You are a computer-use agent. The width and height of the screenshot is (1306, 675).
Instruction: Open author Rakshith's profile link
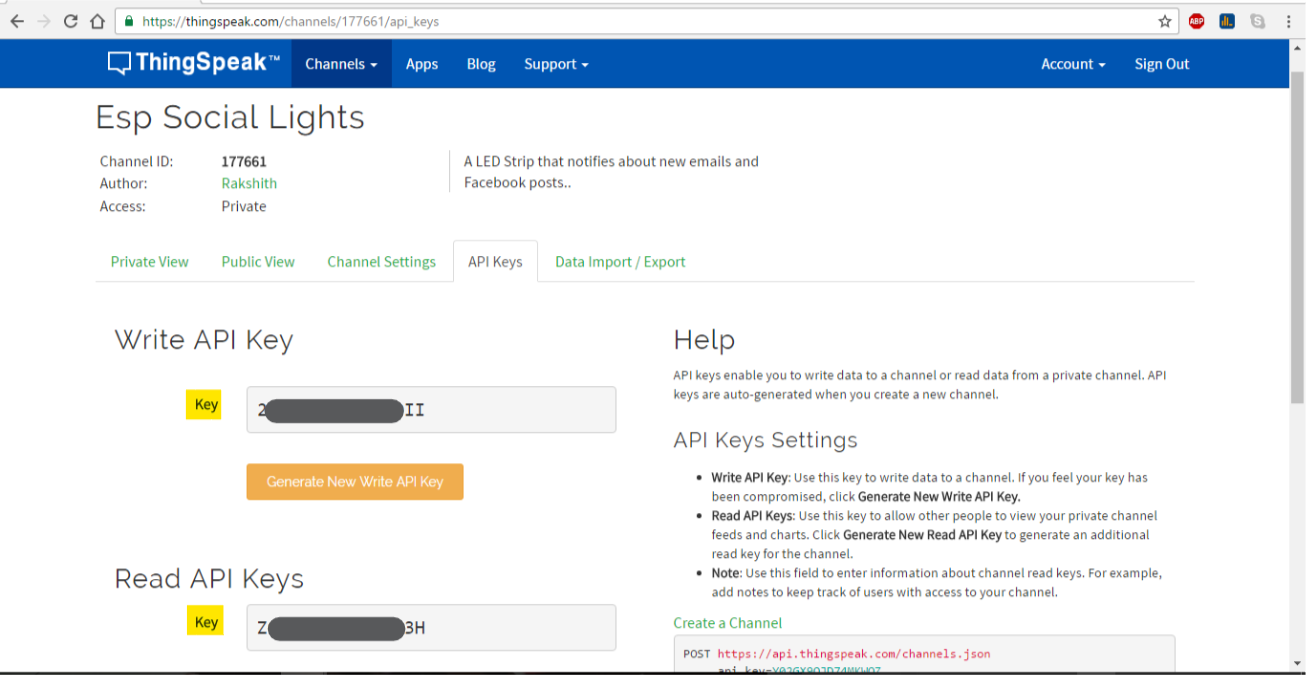click(x=249, y=183)
